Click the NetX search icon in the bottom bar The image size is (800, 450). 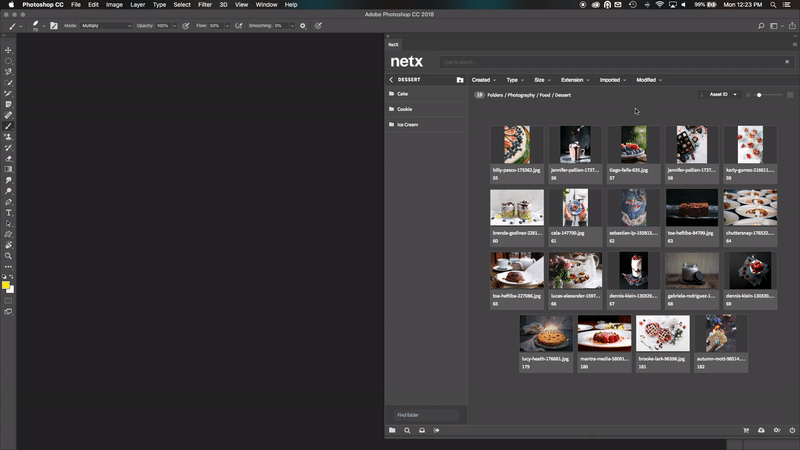coord(407,430)
